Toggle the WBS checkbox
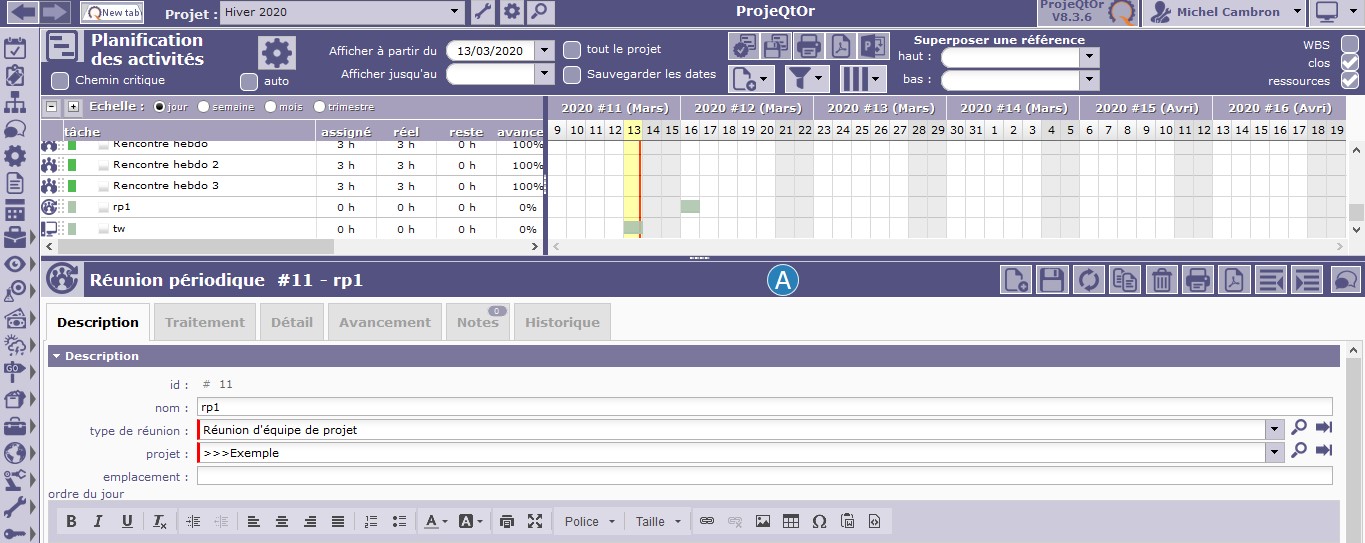Screen dimensions: 1365x543 click(x=1350, y=45)
